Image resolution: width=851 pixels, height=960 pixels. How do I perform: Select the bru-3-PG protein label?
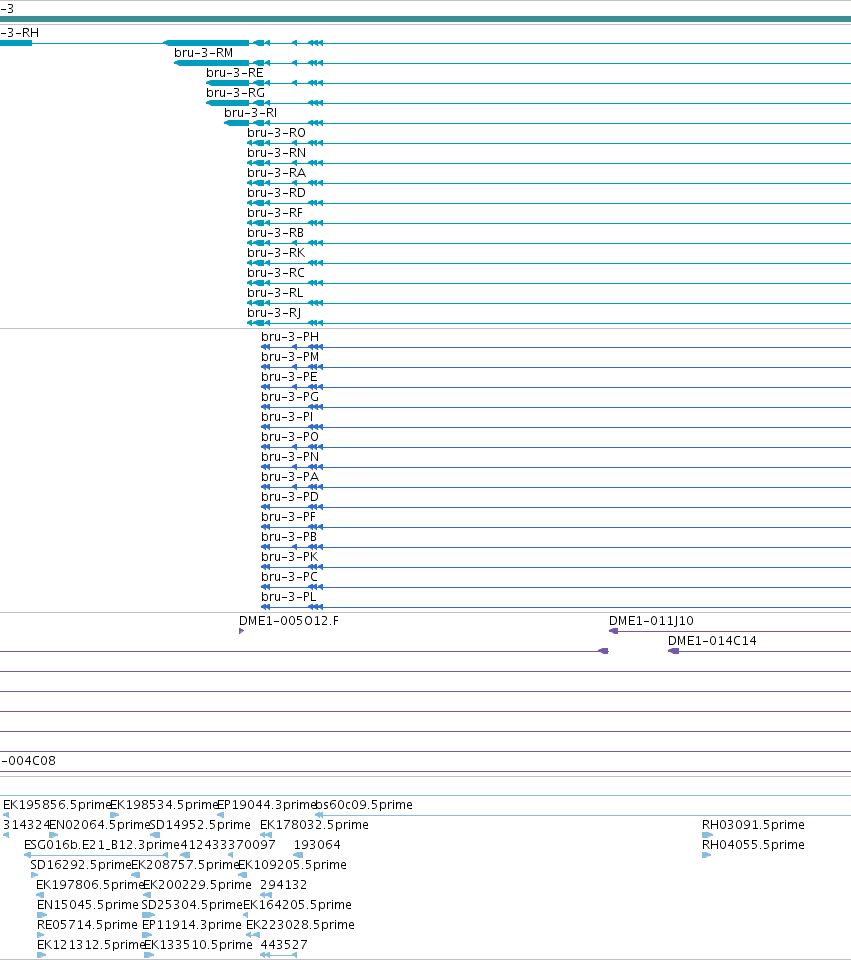(290, 397)
